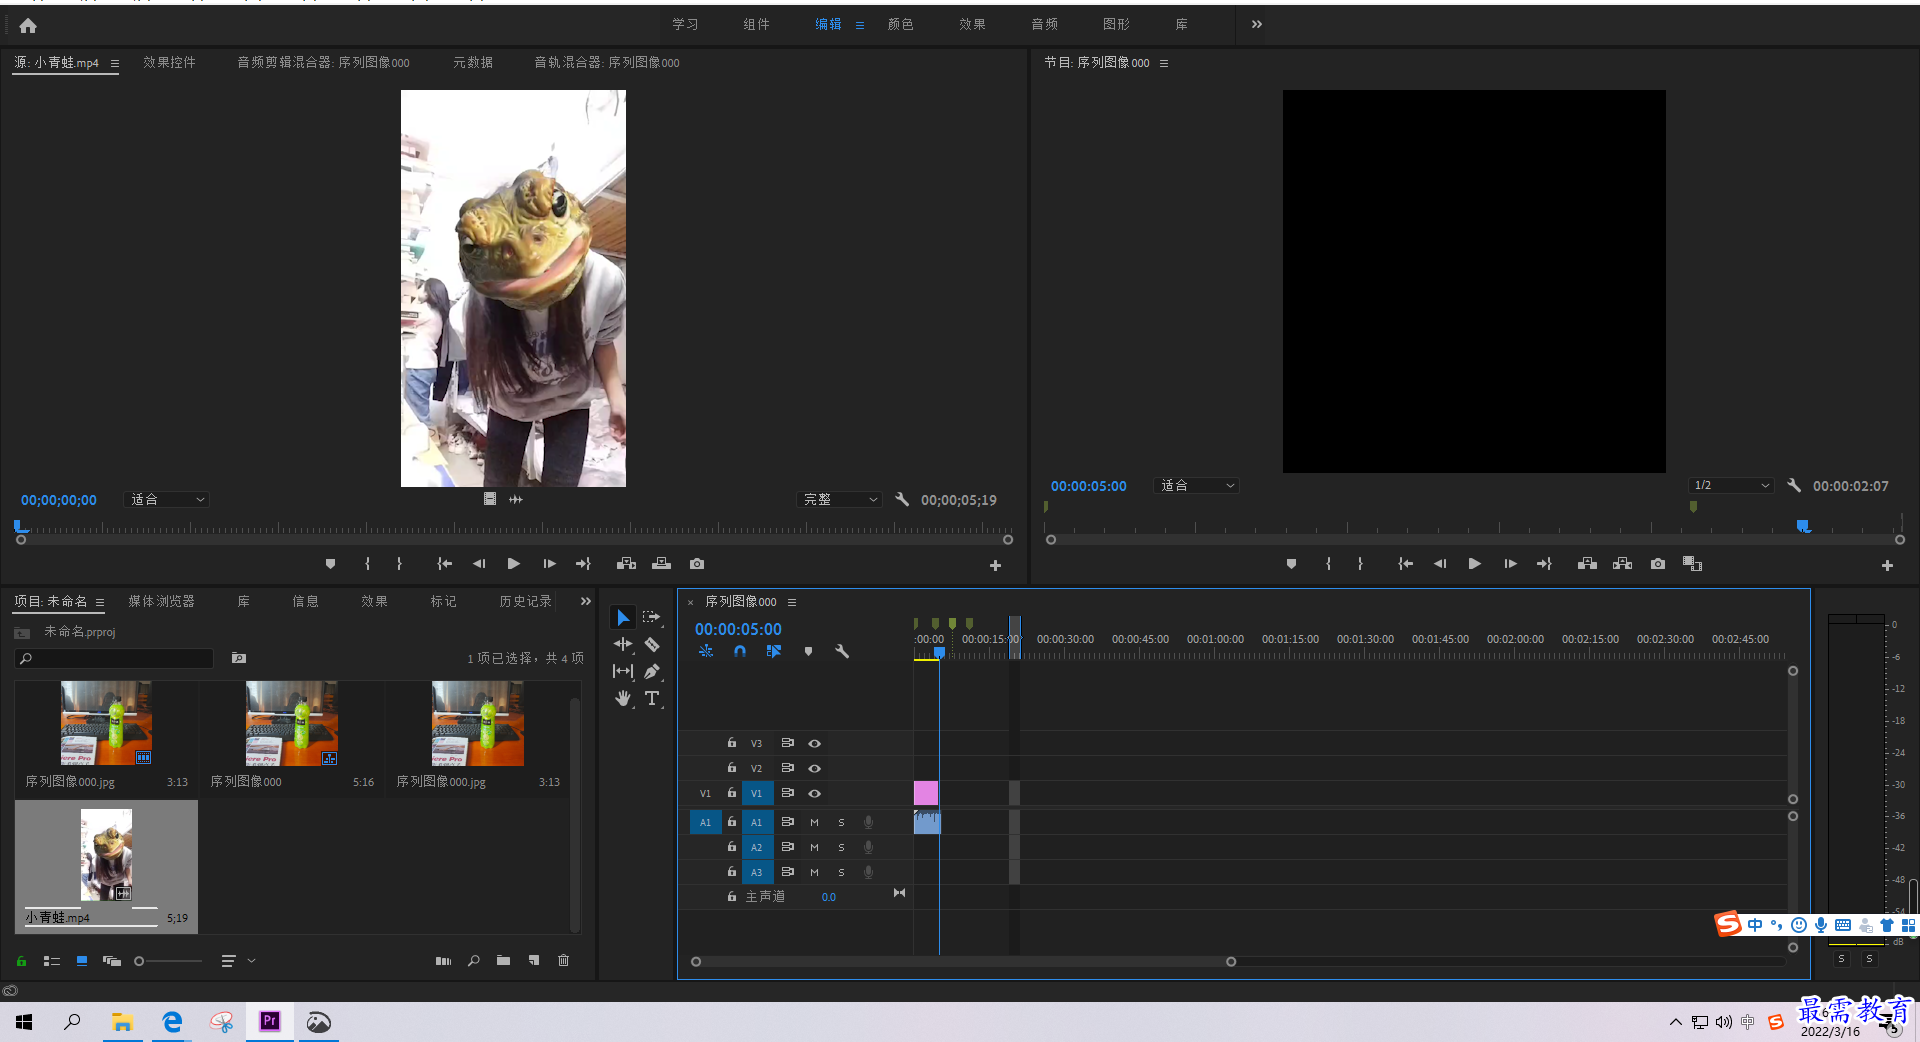Select the Slip tool
The image size is (1920, 1042).
tap(623, 672)
